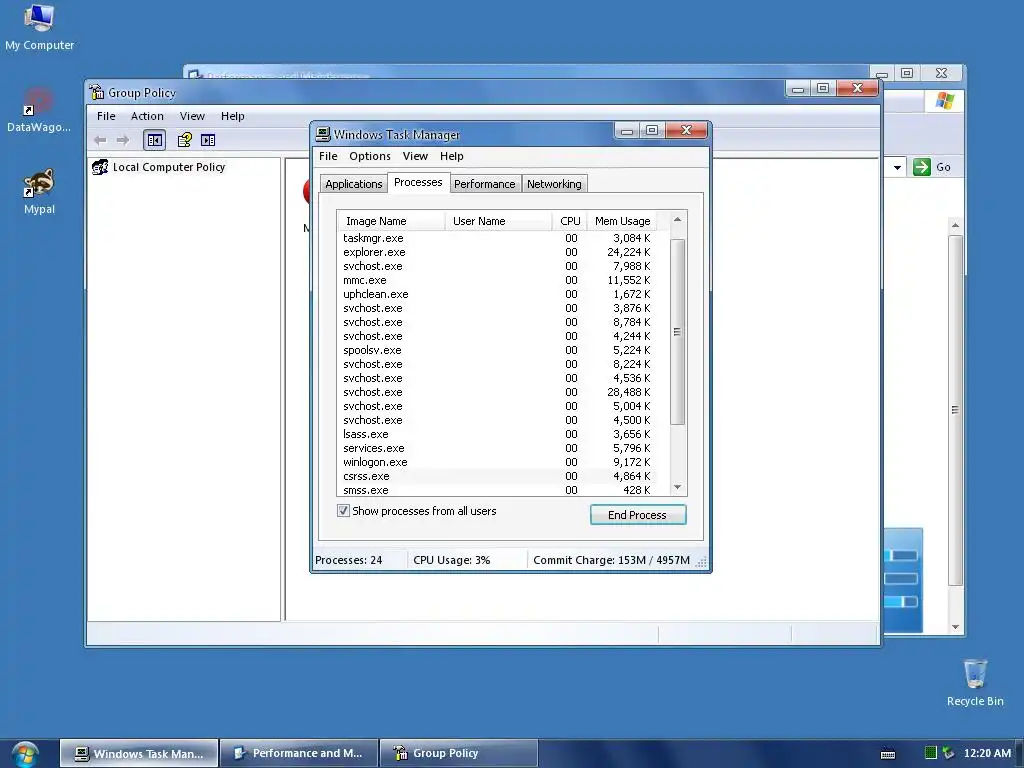Image resolution: width=1024 pixels, height=768 pixels.
Task: Click back window's scroll down arrow
Action: [955, 627]
